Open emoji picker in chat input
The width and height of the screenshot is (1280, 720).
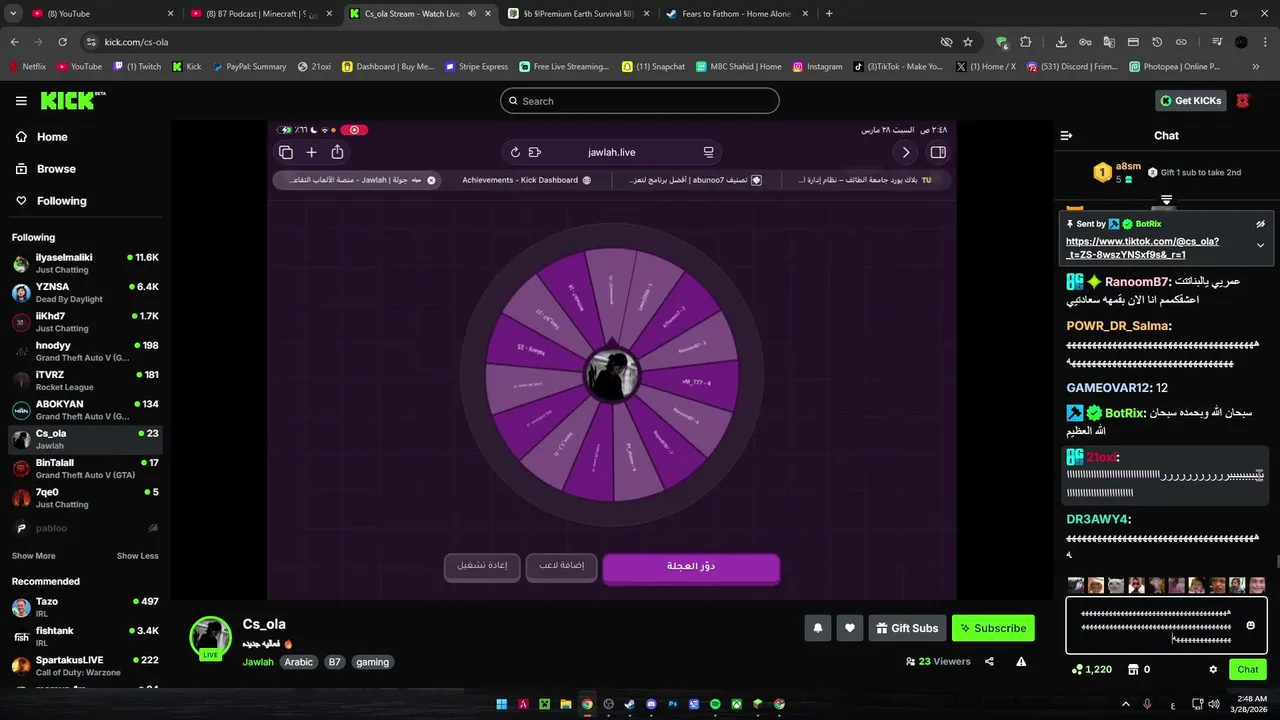coord(1250,626)
